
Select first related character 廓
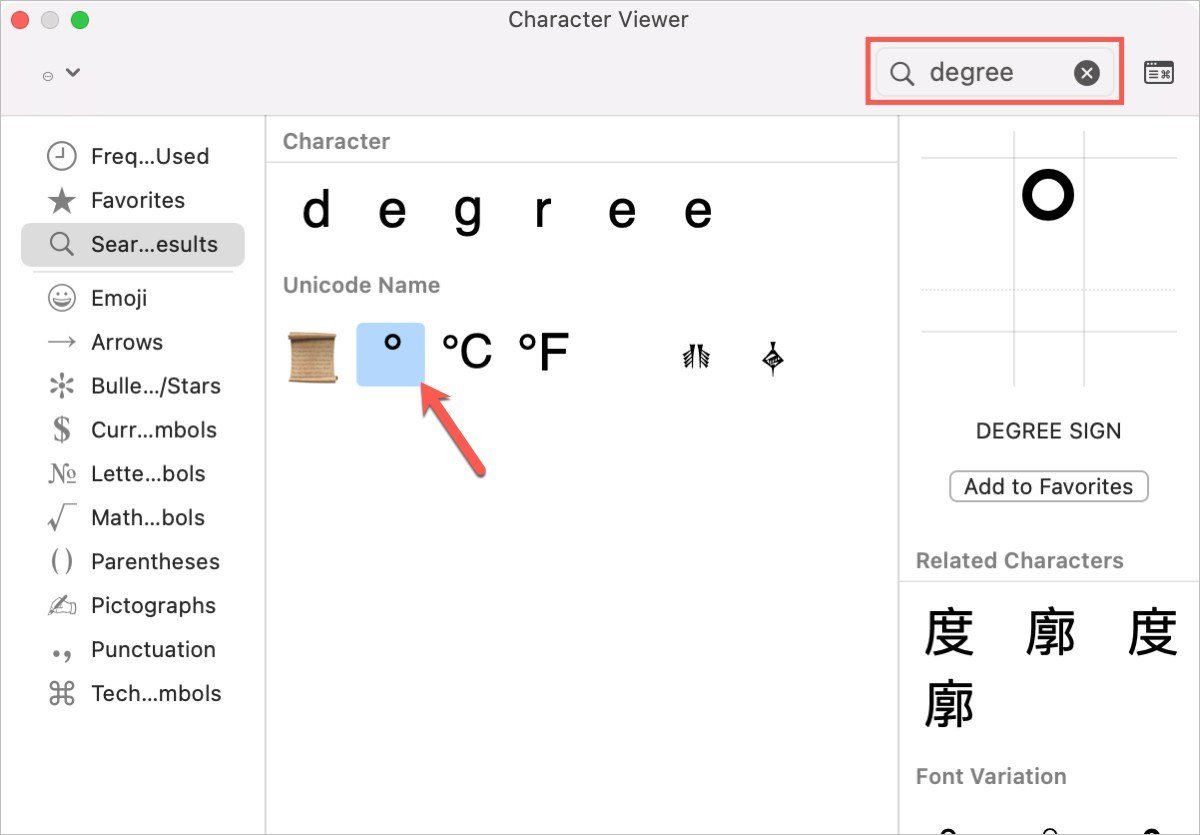pos(1051,634)
